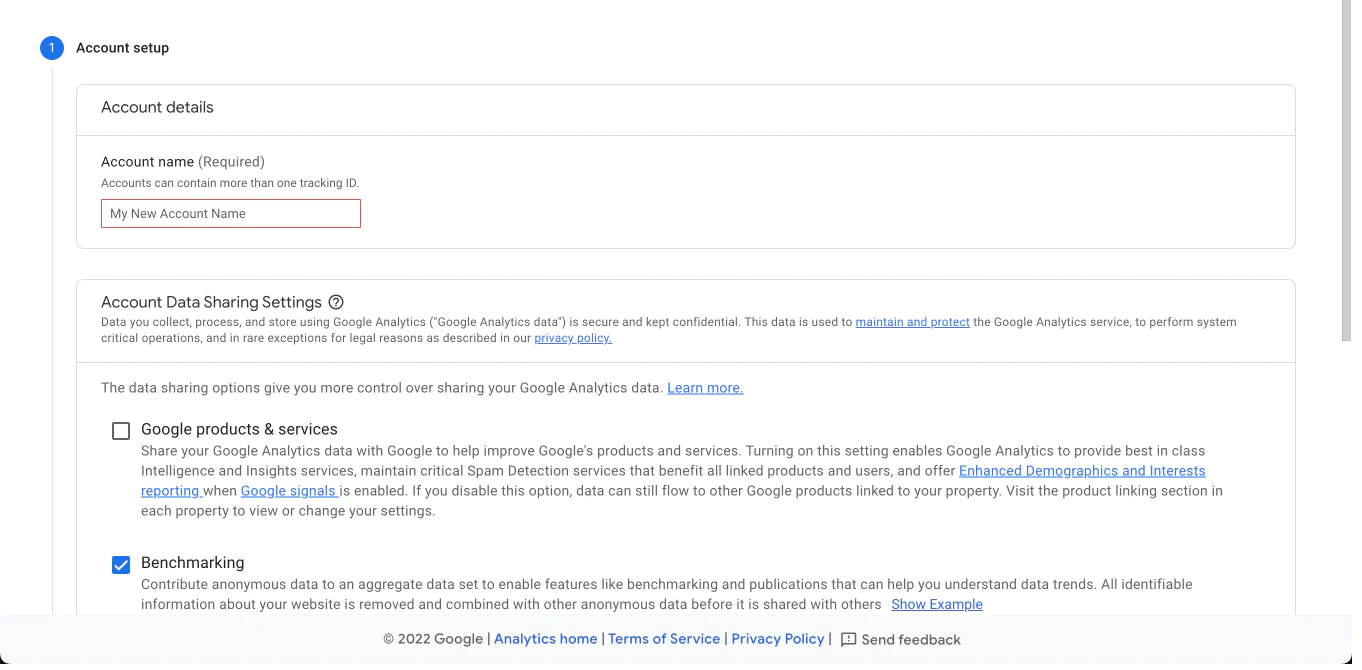The height and width of the screenshot is (670, 1362).
Task: Click 'Show Example' under Benchmarking
Action: [937, 604]
